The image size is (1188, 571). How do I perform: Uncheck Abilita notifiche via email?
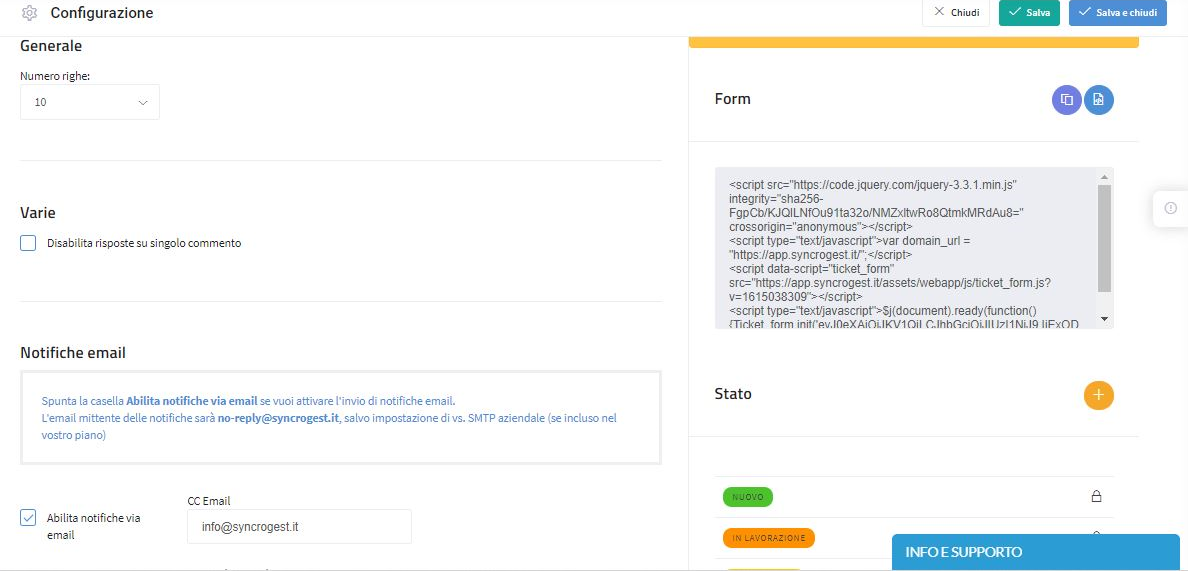click(x=28, y=518)
